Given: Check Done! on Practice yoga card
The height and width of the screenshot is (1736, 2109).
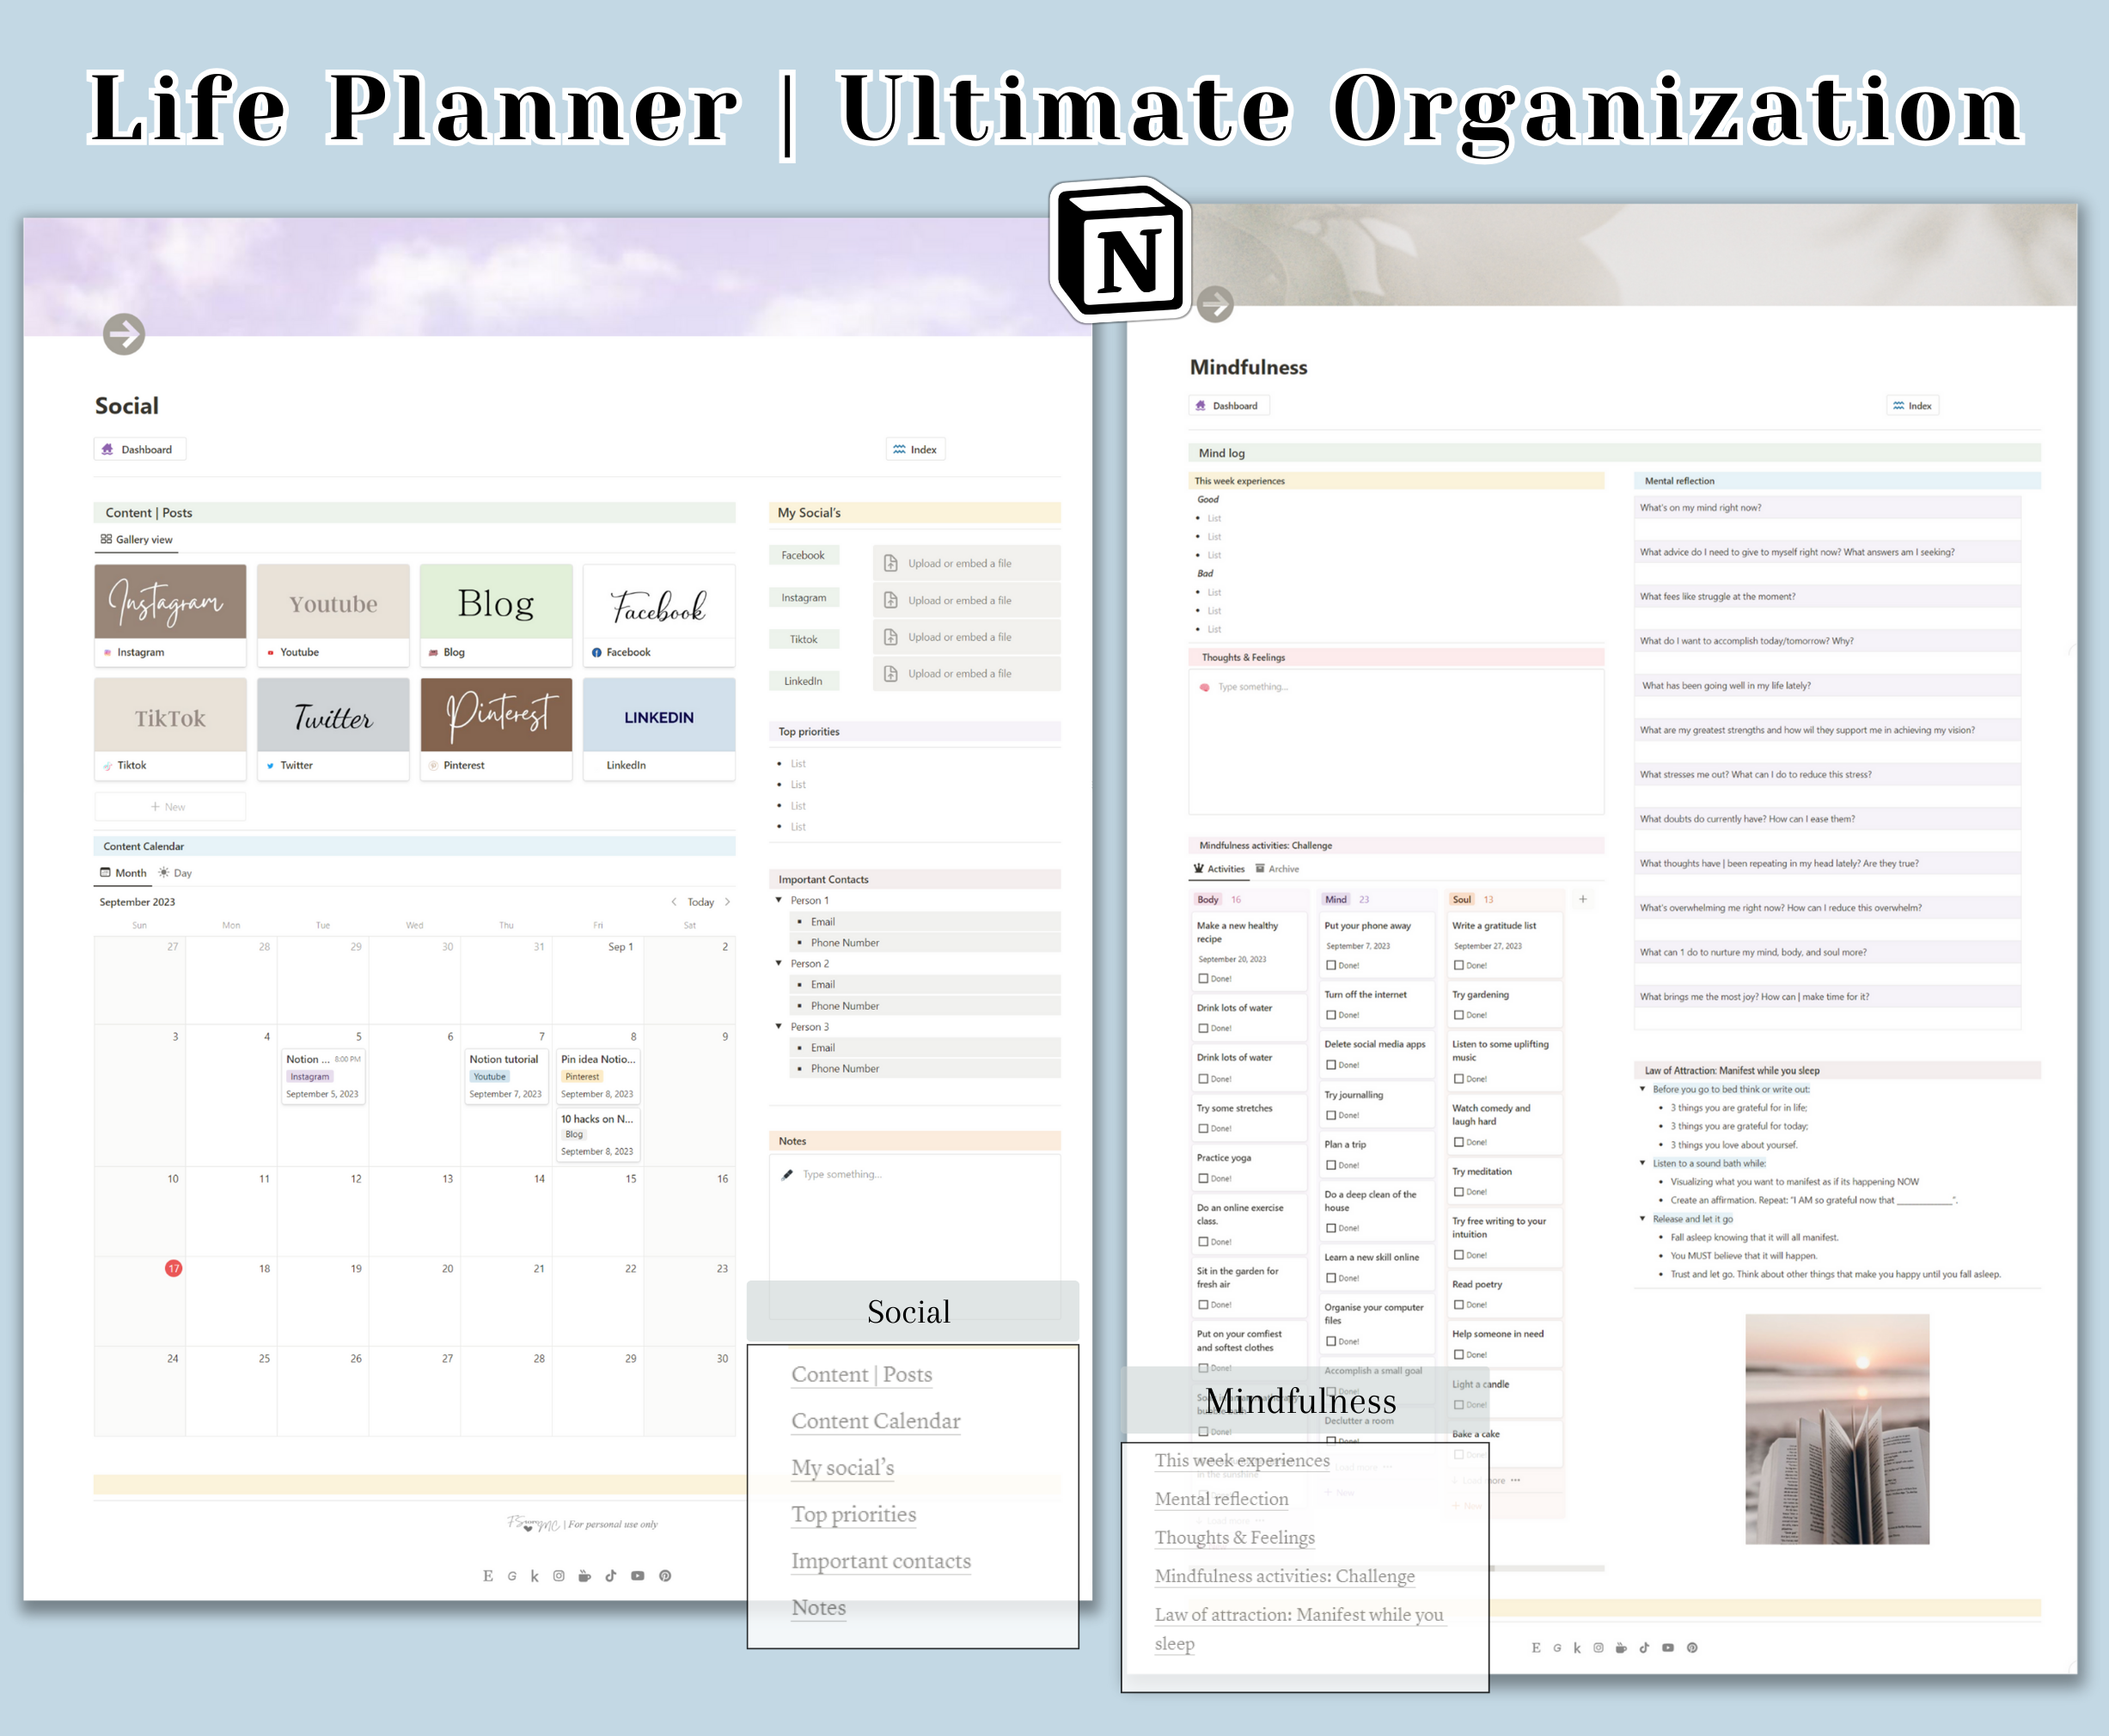Looking at the screenshot, I should (x=1204, y=1179).
